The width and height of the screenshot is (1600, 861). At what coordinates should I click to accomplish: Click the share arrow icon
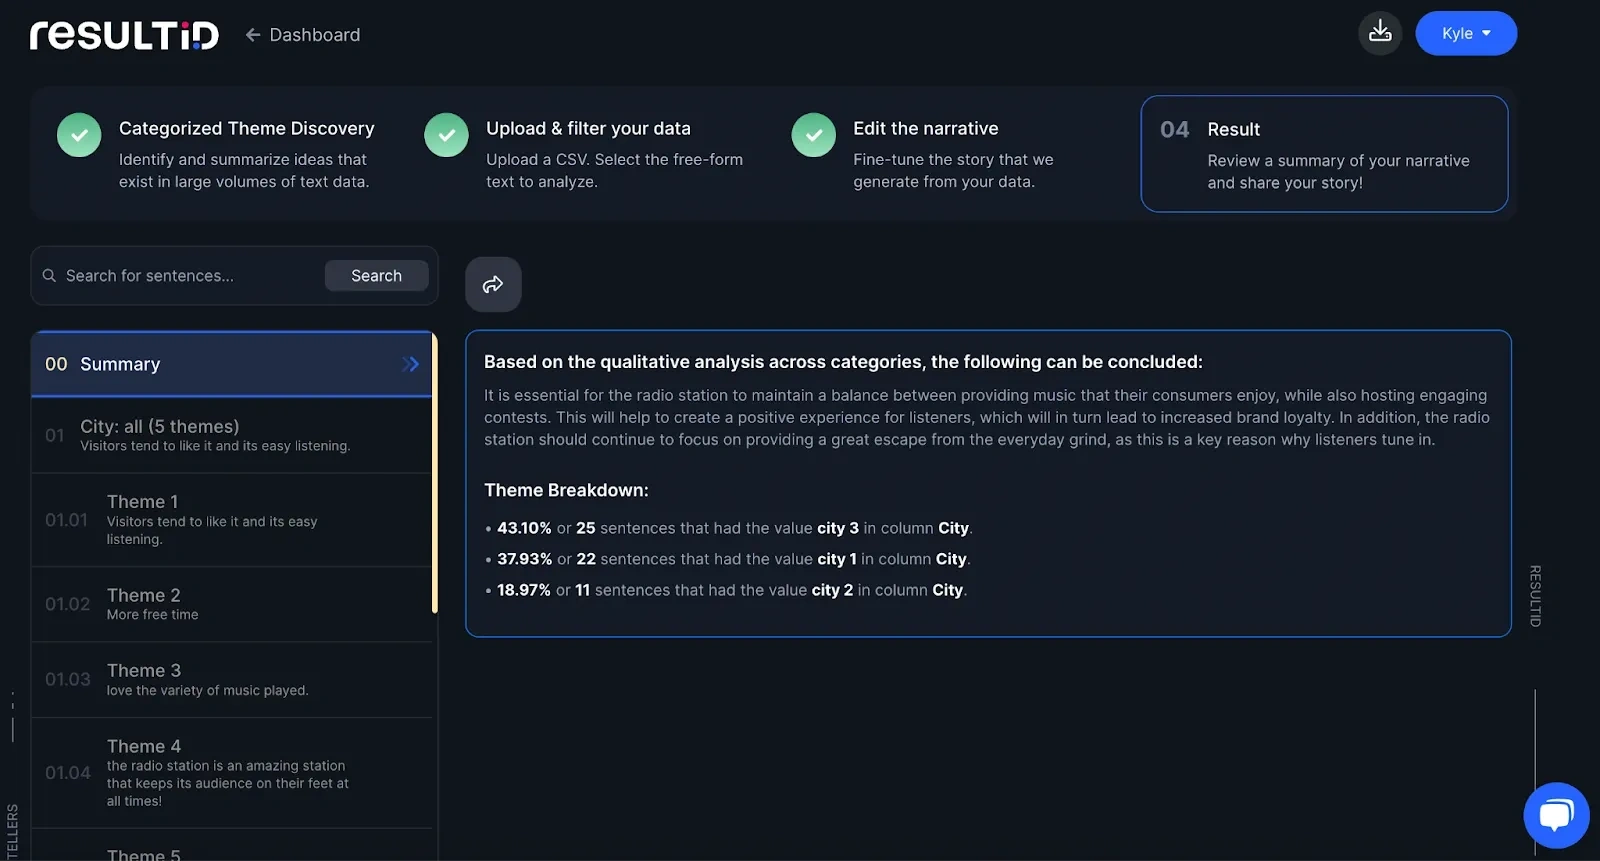pyautogui.click(x=493, y=285)
